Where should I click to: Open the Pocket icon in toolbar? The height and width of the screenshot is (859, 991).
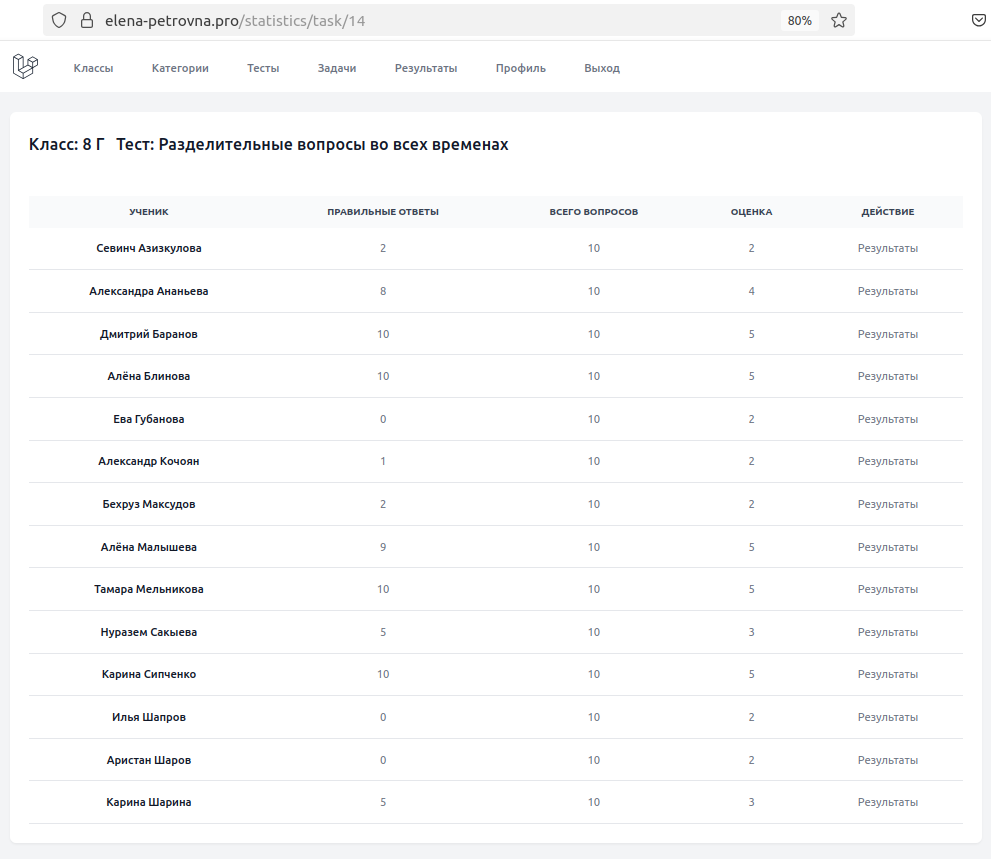(978, 21)
